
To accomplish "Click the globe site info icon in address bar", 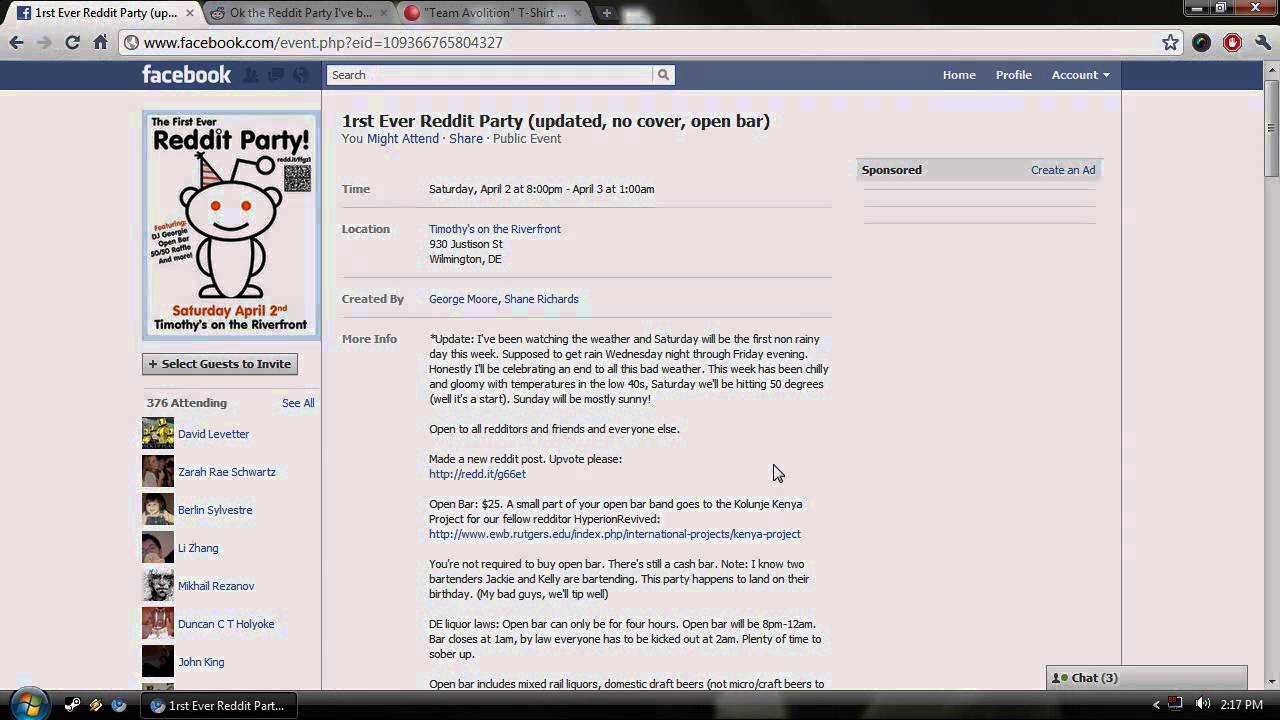I will pos(131,43).
